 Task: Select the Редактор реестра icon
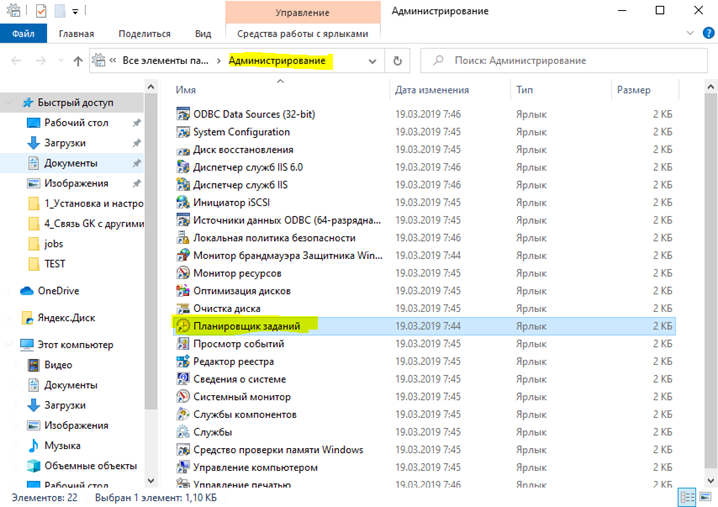(183, 361)
